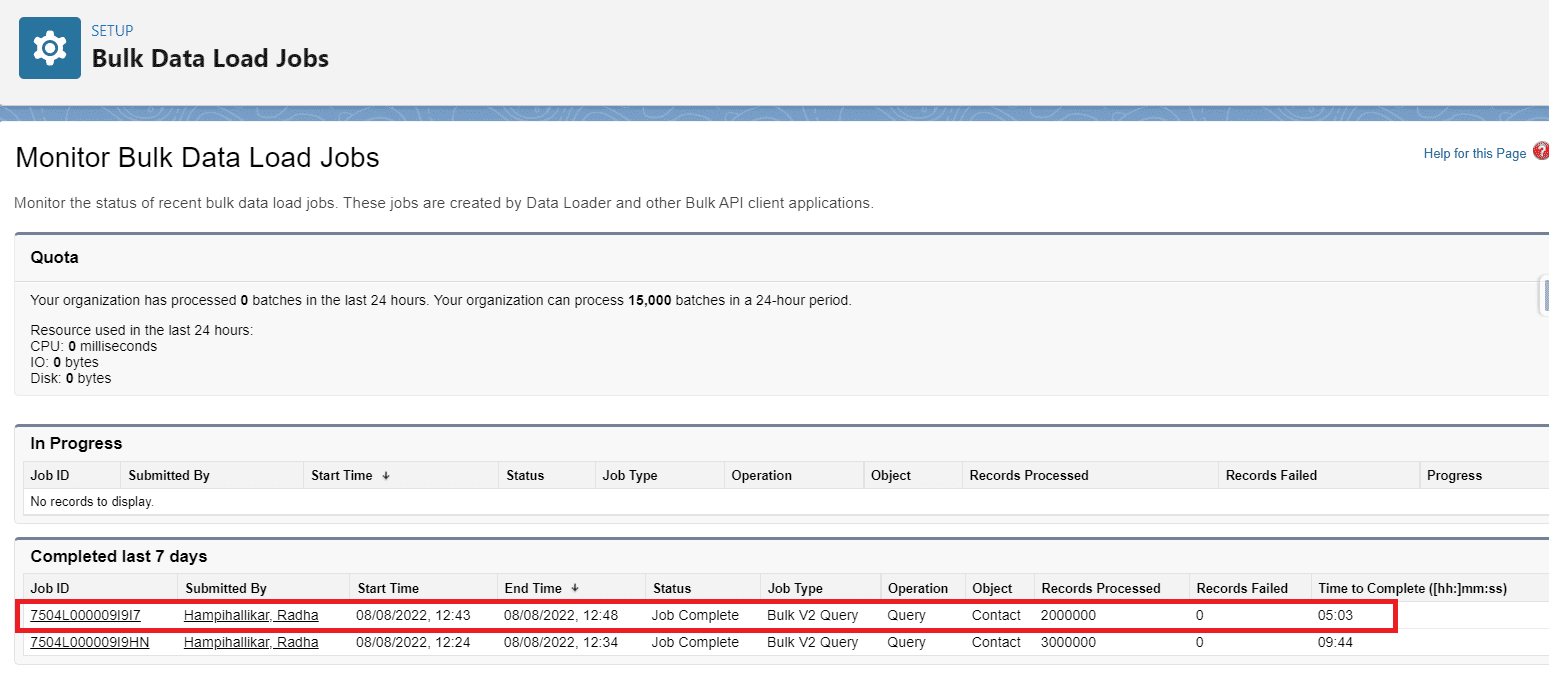
Task: Open job 7504L000009I9HN details
Action: click(x=89, y=642)
